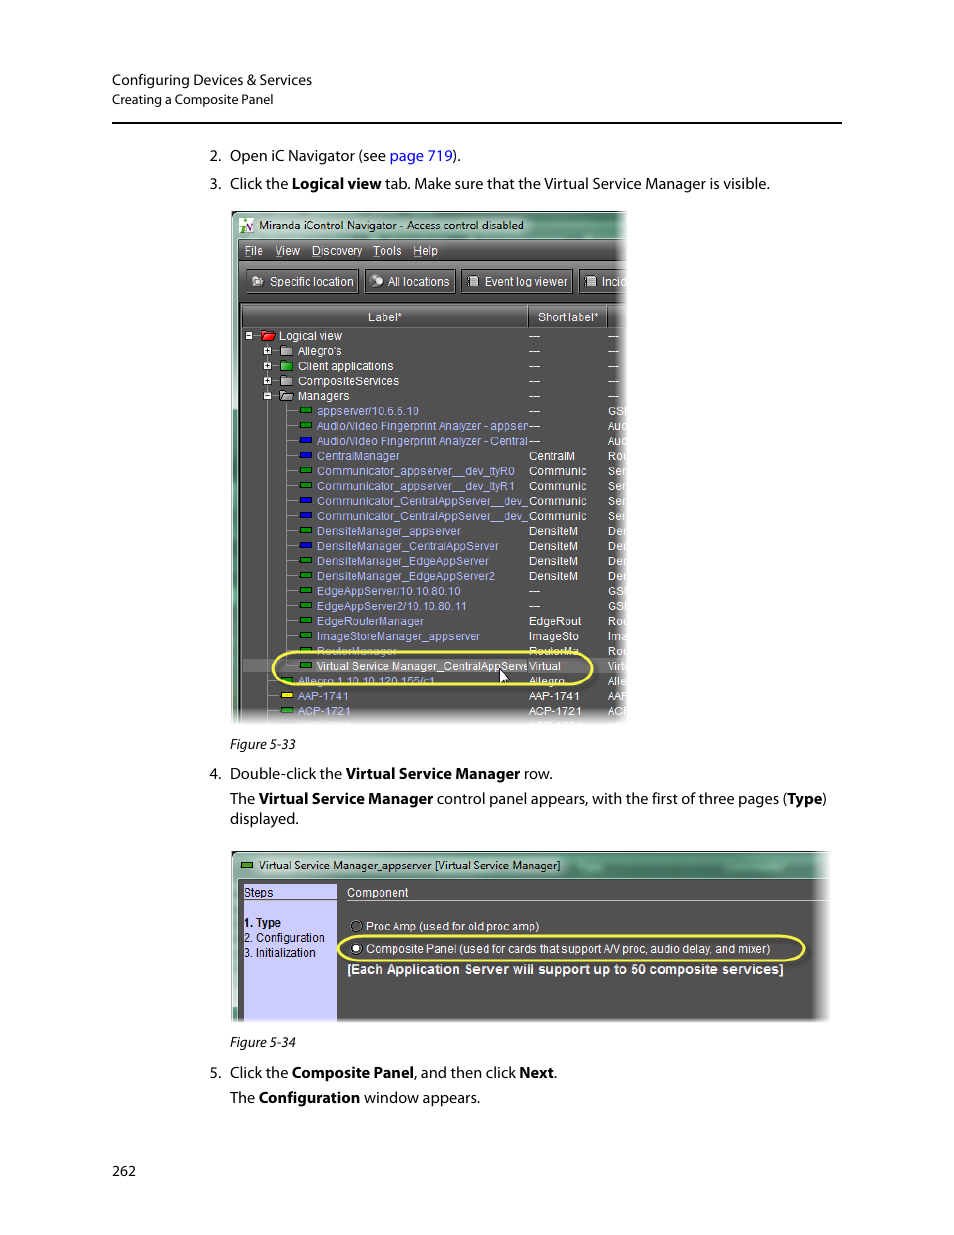Select the Audio/Video Fingerprint Analyzer - appserver row

point(433,426)
